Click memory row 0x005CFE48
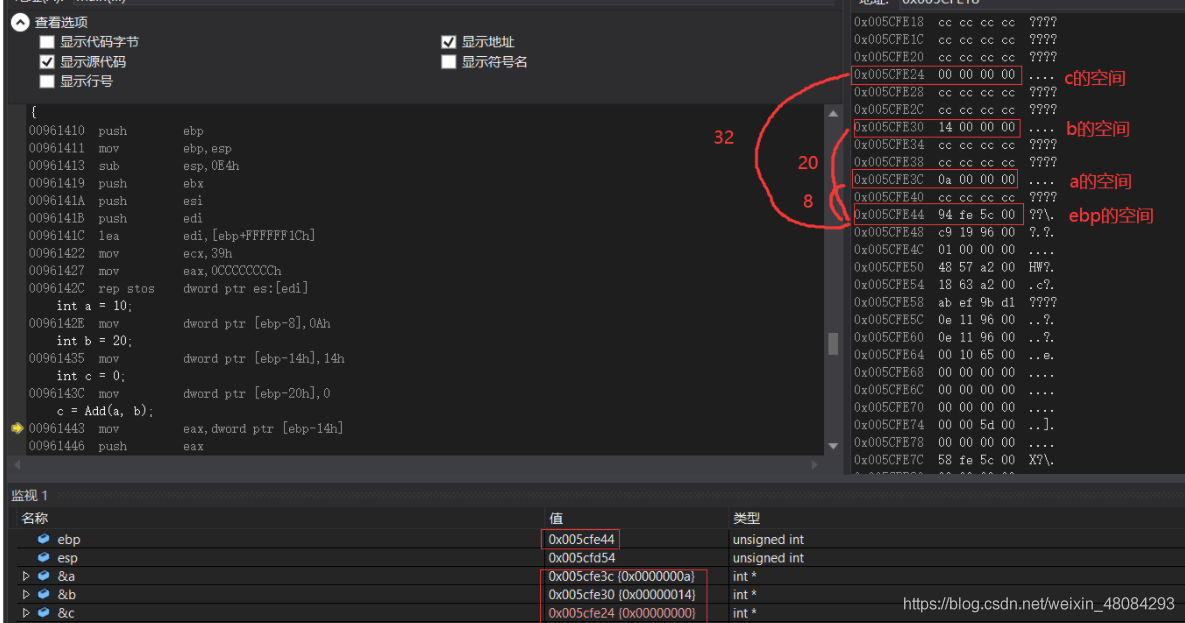The width and height of the screenshot is (1185, 623). tap(954, 232)
